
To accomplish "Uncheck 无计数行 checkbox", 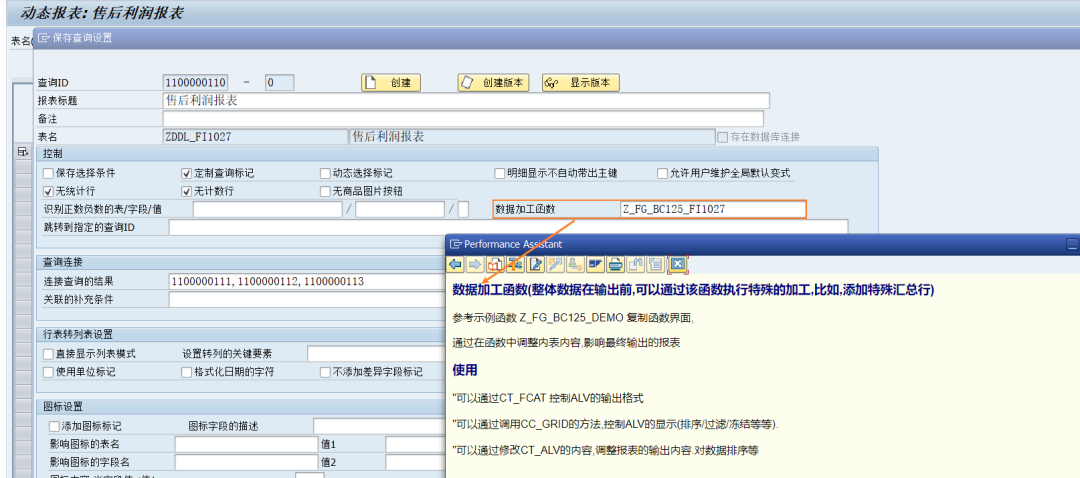I will (186, 191).
